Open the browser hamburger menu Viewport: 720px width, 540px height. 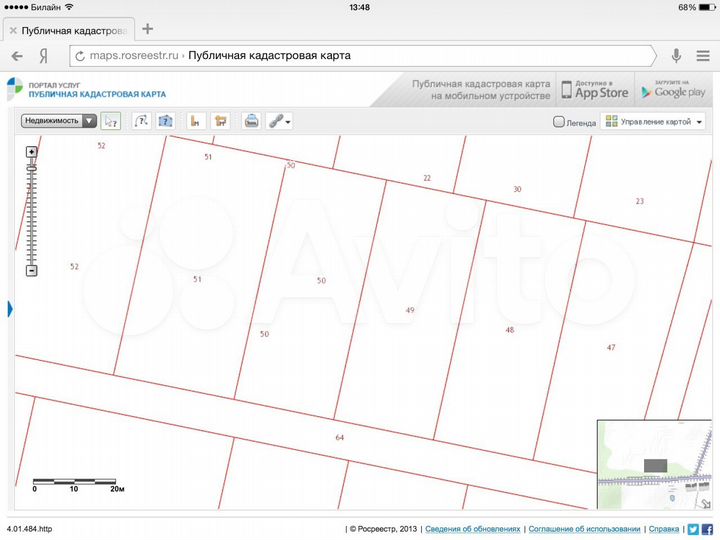pyautogui.click(x=703, y=56)
